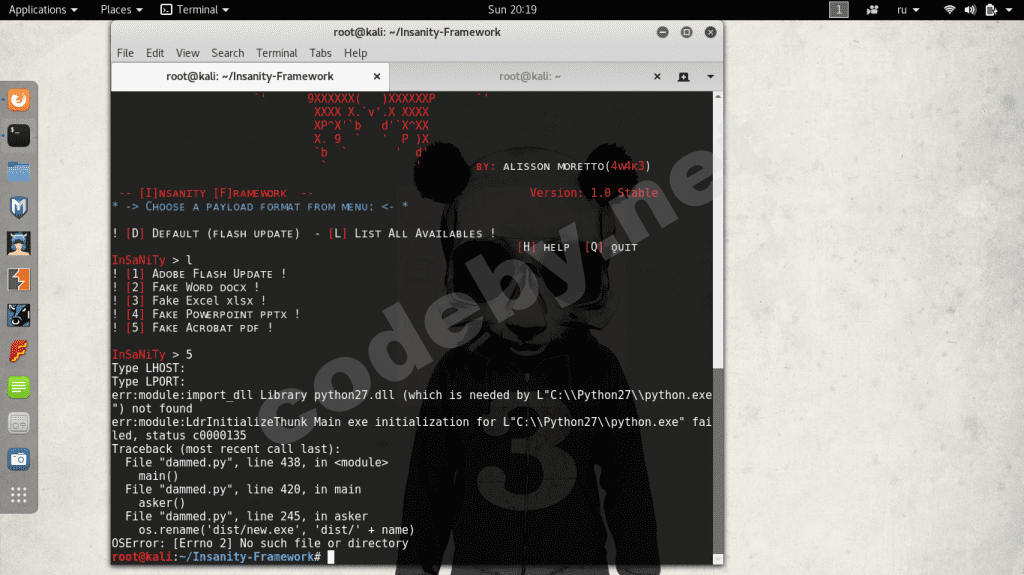Show all applications grid
Screen dimensions: 1024x575
(18, 495)
